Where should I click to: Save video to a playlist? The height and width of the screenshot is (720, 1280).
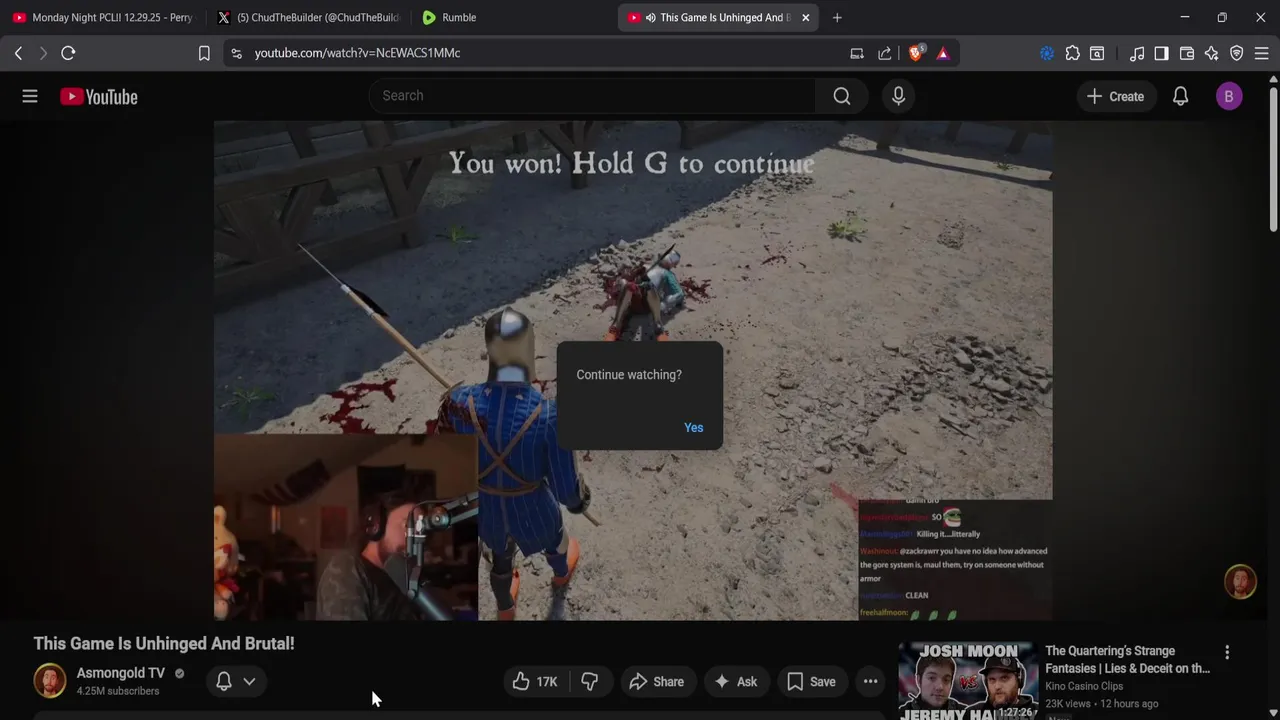click(811, 682)
